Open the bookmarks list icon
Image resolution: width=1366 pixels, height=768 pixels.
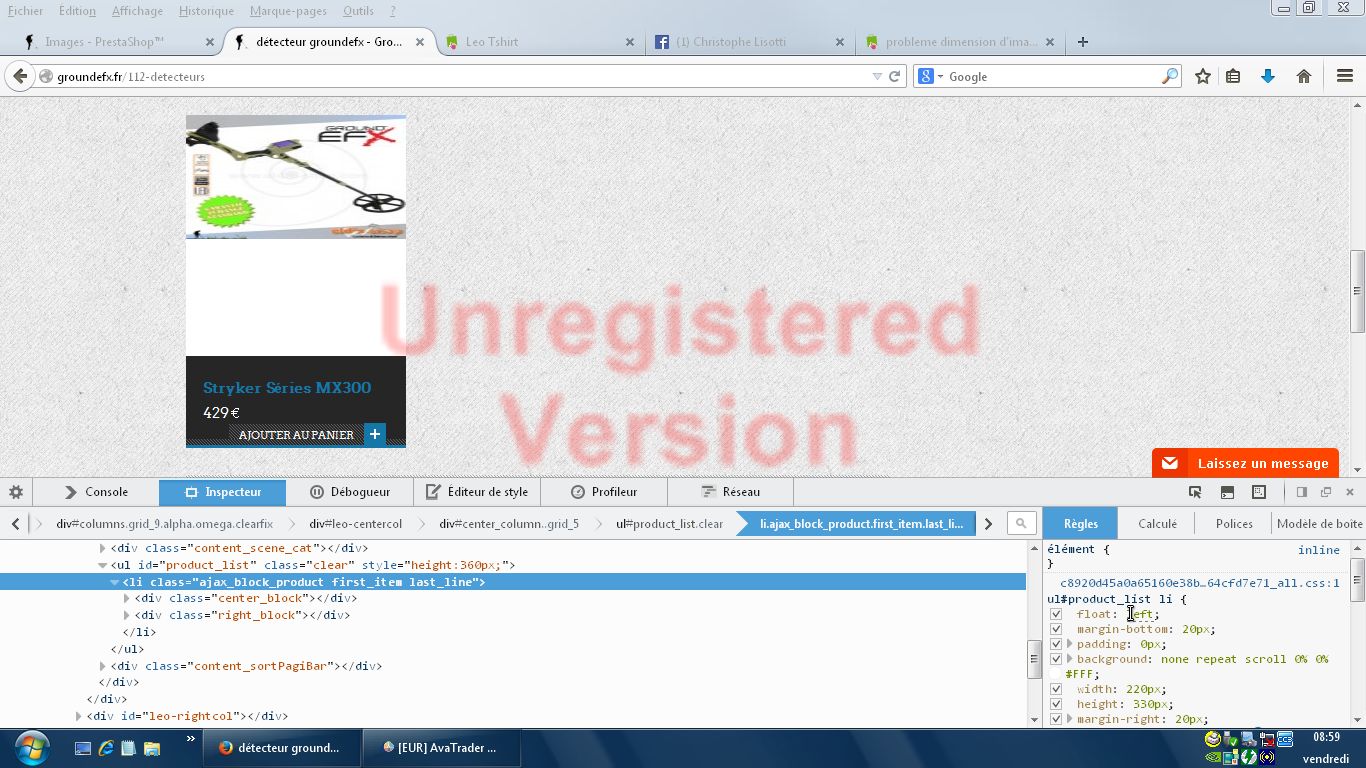(x=1233, y=76)
